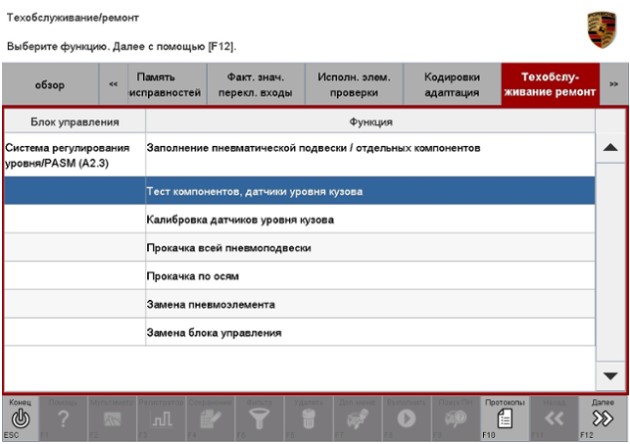Click the scroll-up arrow of function list
630x444 pixels.
(x=611, y=146)
